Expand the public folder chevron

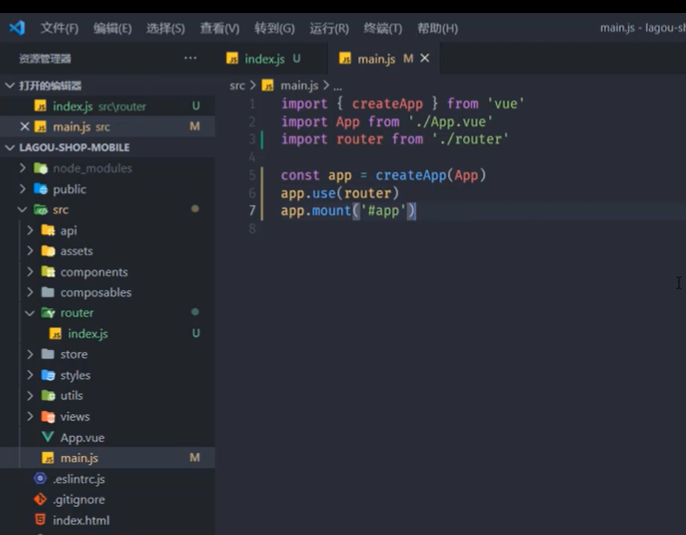pos(23,189)
